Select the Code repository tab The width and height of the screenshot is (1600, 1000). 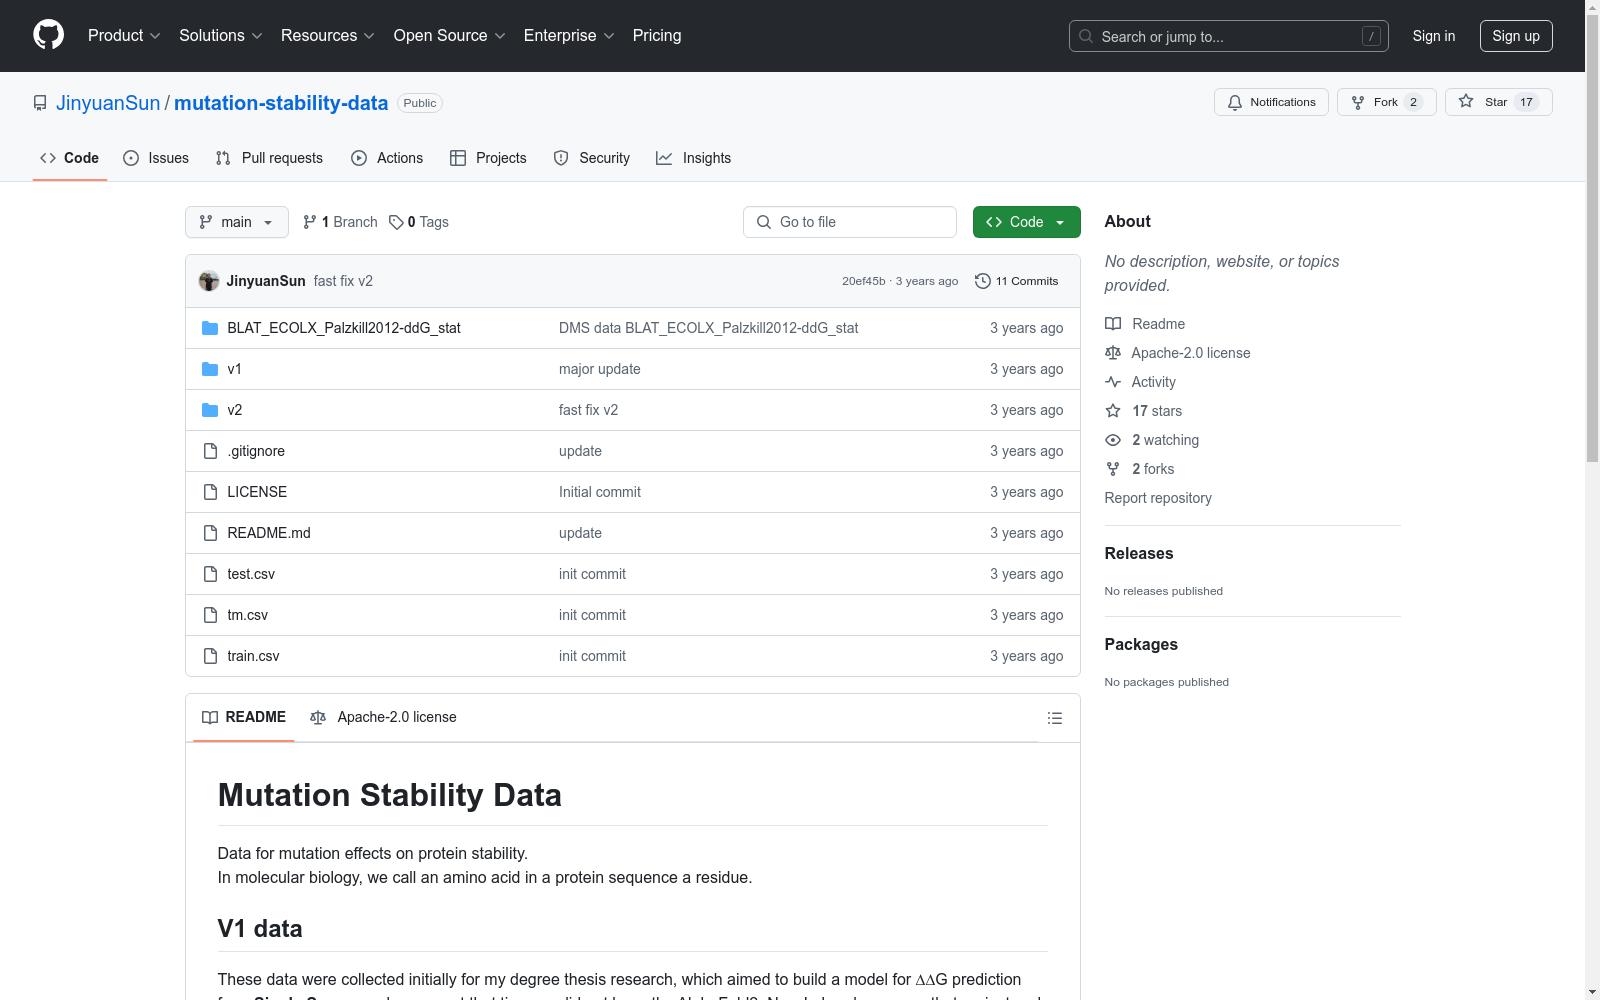(70, 158)
